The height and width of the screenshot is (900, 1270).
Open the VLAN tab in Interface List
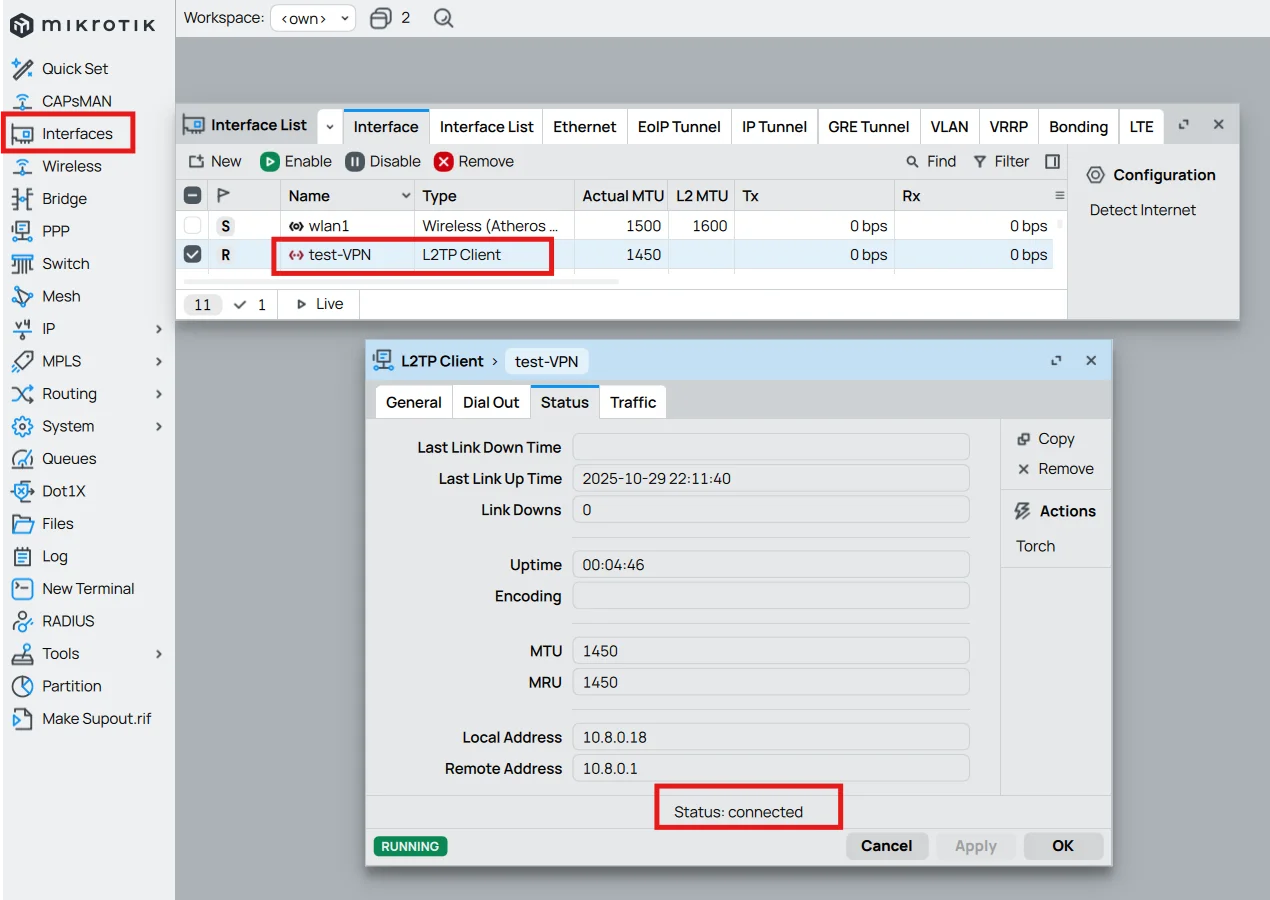[948, 126]
